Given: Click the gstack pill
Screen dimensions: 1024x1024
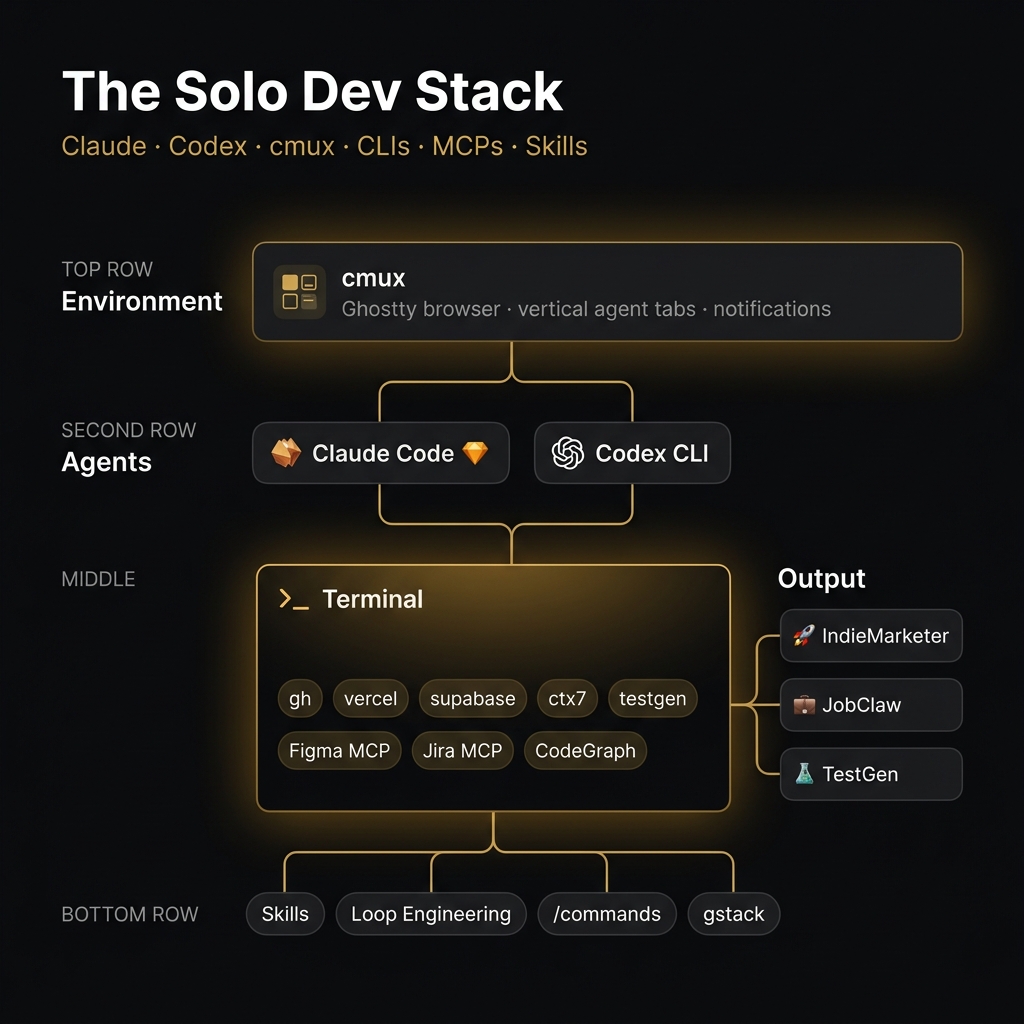Looking at the screenshot, I should pyautogui.click(x=733, y=914).
